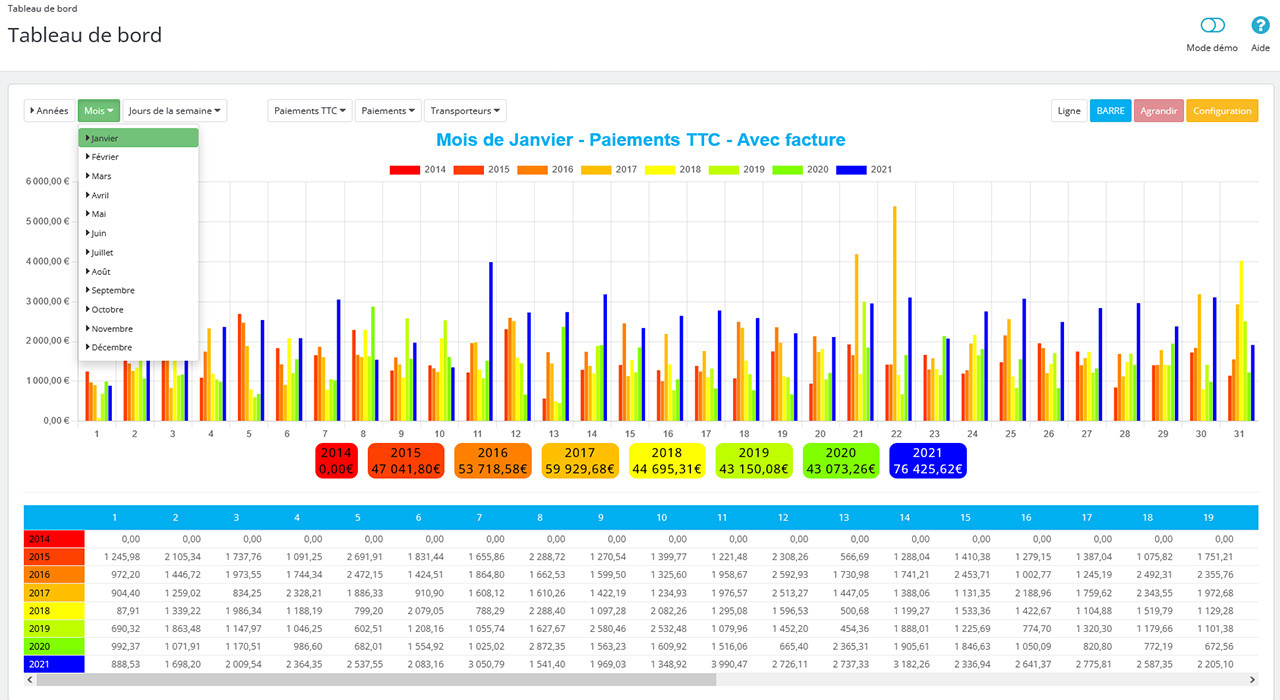The image size is (1280, 700).
Task: Click the scrollbar left arrow
Action: coord(29,680)
